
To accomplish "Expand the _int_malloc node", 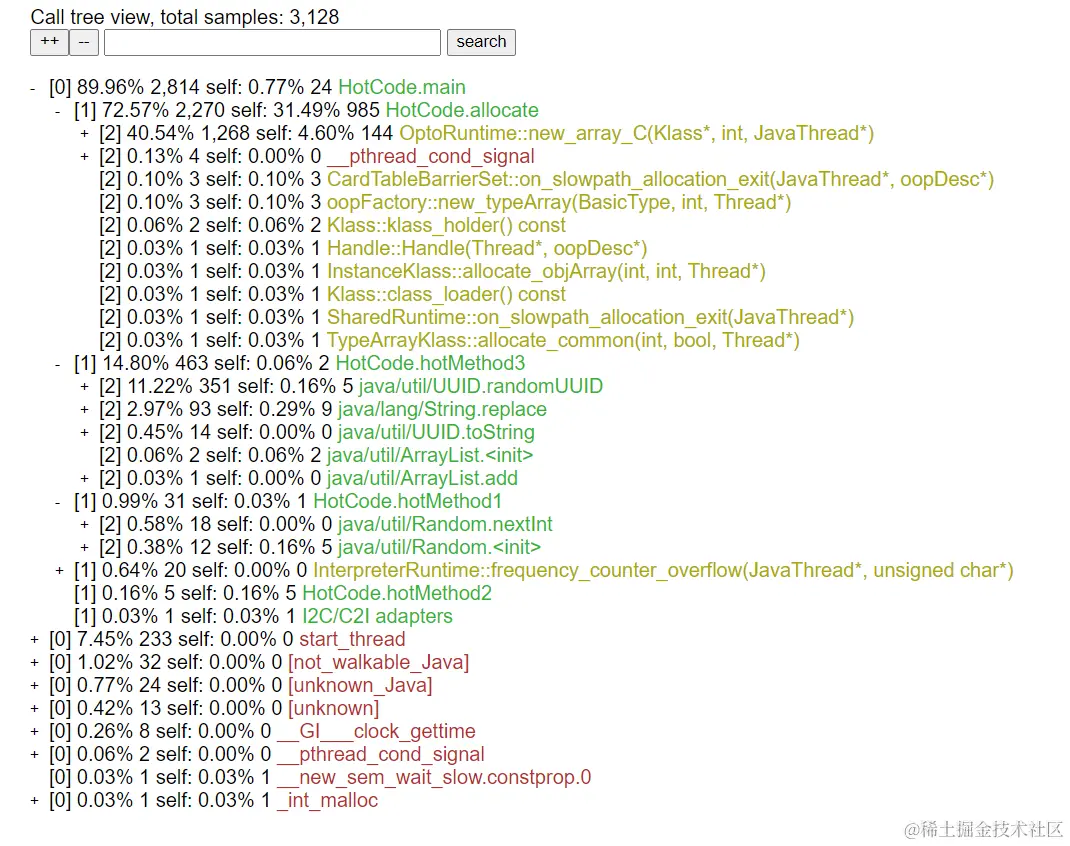I will point(33,800).
